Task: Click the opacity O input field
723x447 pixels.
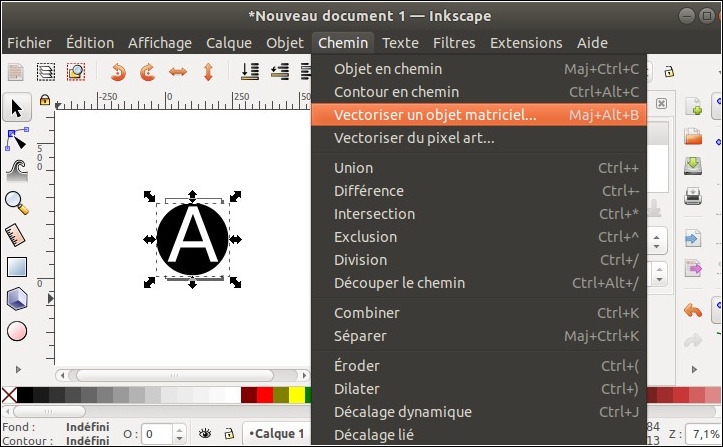Action: point(157,434)
